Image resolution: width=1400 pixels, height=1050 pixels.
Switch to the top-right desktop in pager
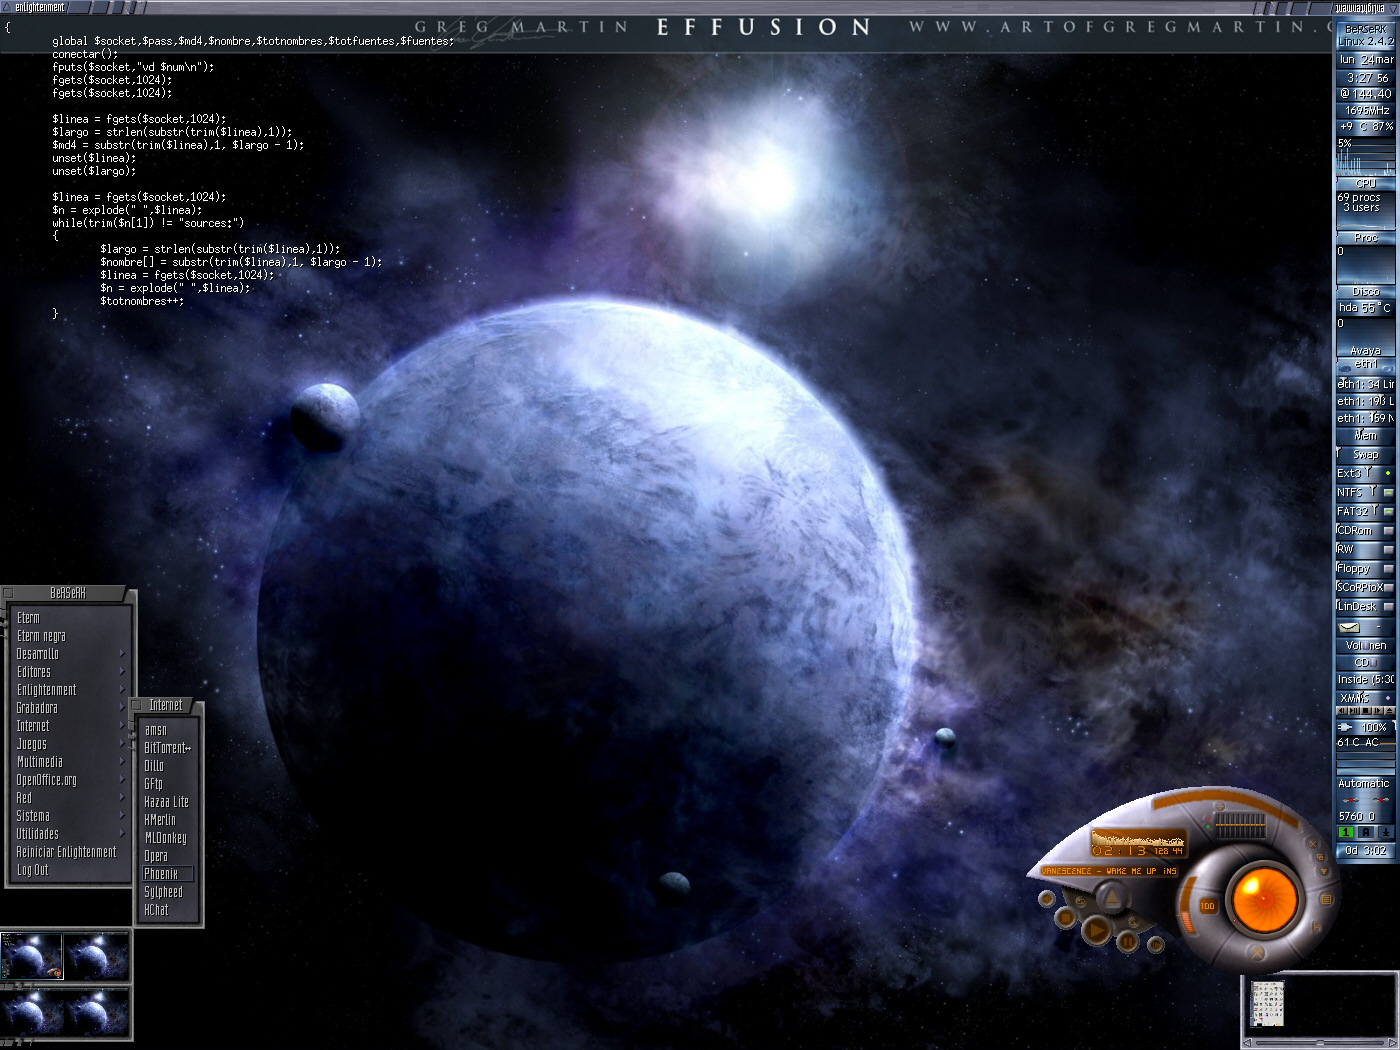(x=97, y=956)
